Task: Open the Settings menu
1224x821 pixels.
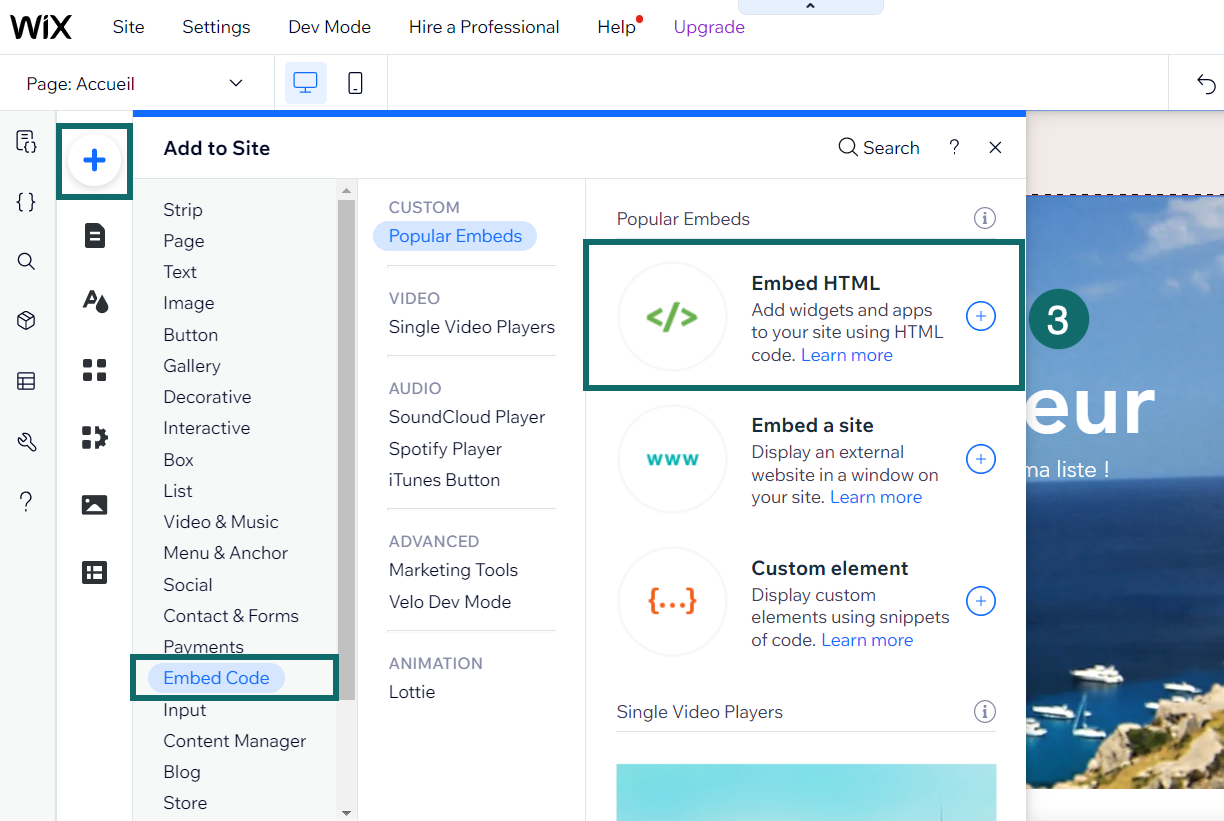Action: pos(216,27)
